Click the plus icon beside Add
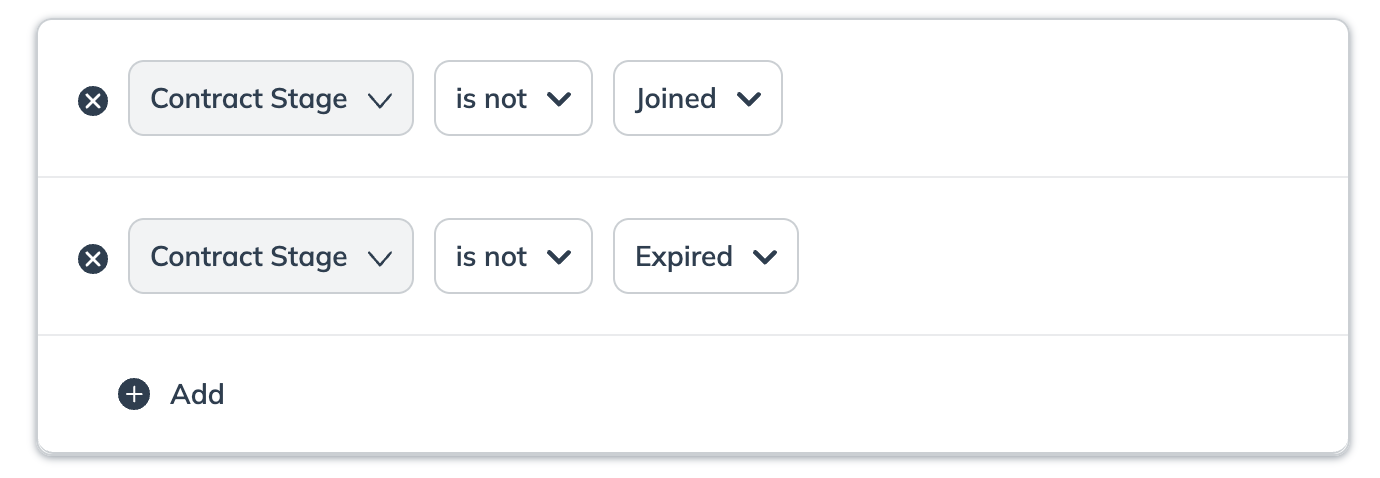Image resolution: width=1380 pixels, height=478 pixels. pos(133,394)
